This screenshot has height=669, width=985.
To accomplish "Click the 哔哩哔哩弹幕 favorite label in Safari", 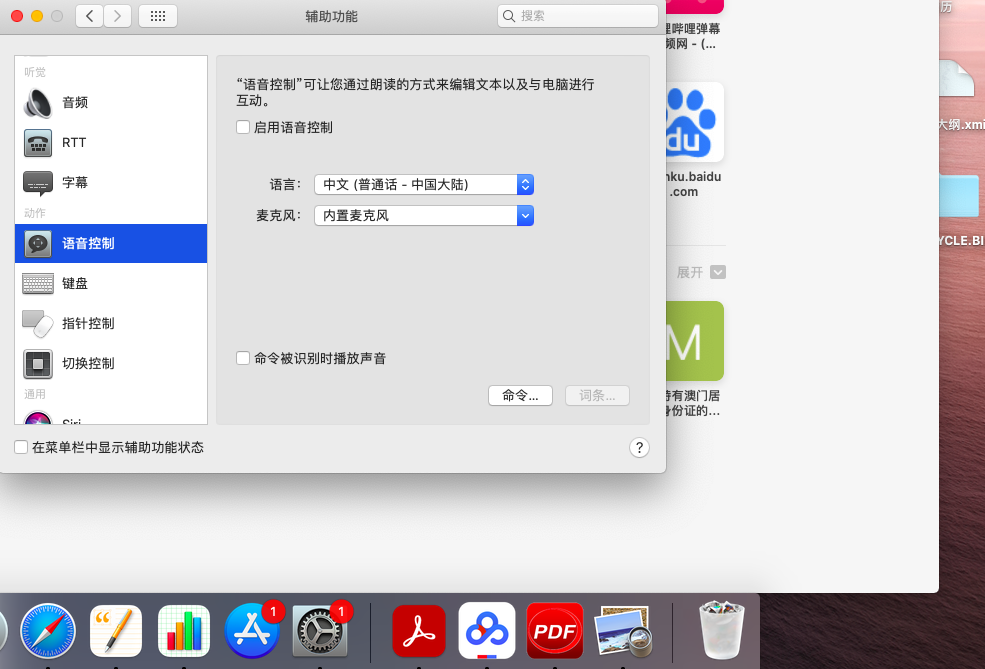I will [x=694, y=36].
